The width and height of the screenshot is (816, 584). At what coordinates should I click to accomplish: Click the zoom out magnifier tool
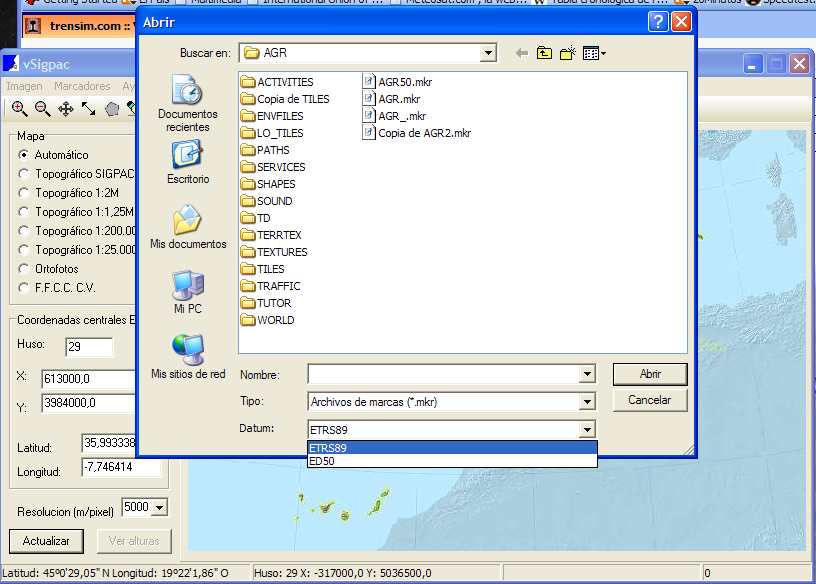[x=42, y=109]
